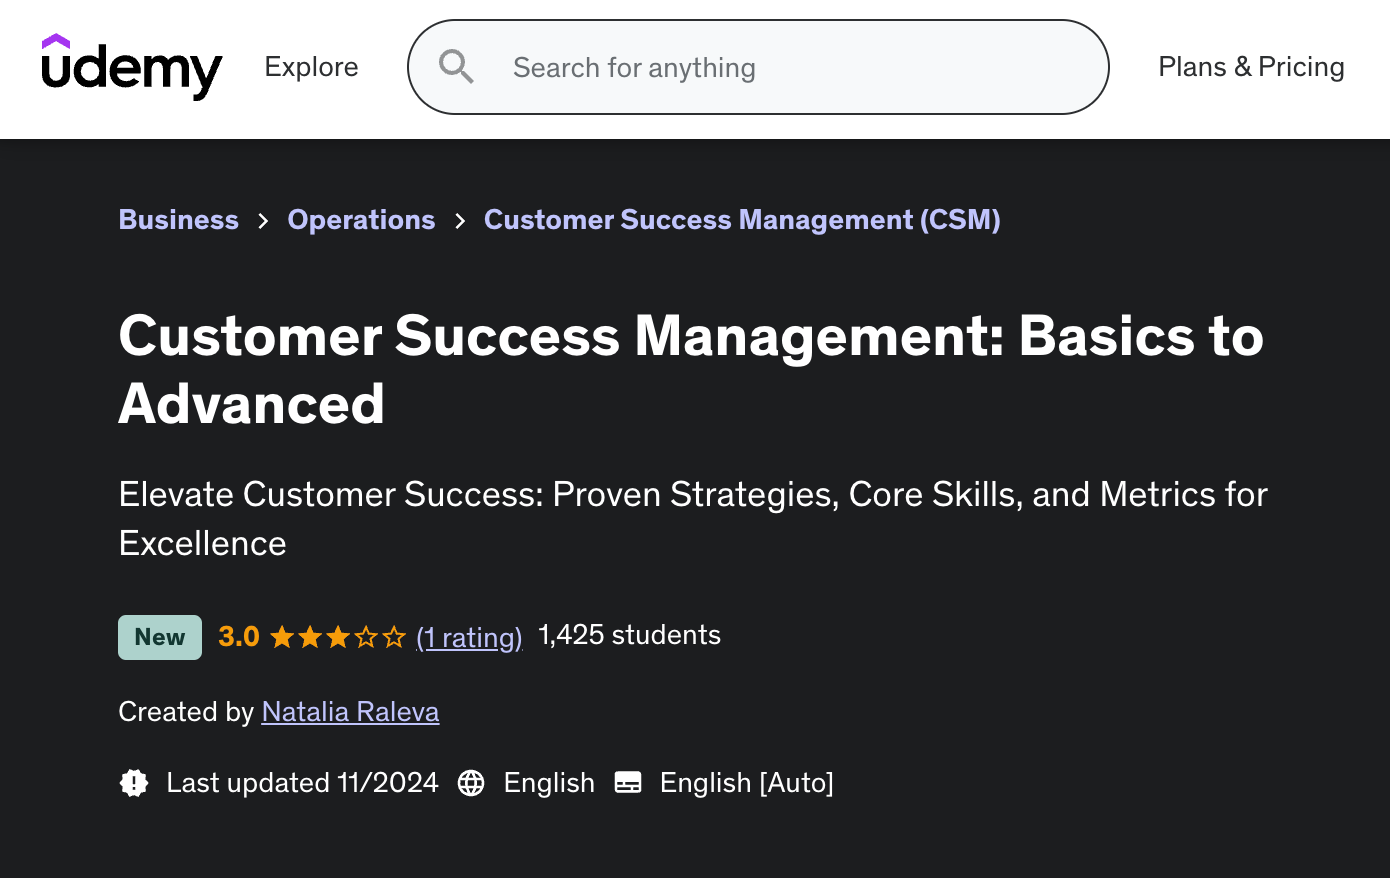The height and width of the screenshot is (878, 1390).
Task: Click the breadcrumb chevron after Business
Action: (x=263, y=221)
